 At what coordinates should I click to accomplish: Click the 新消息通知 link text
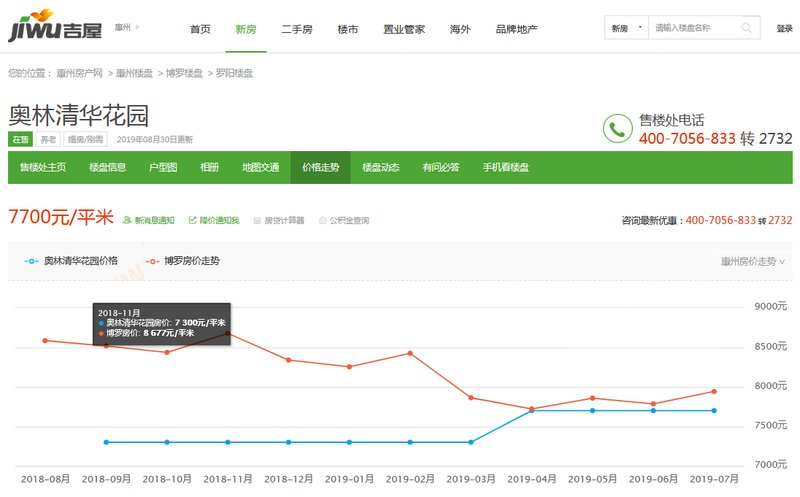pyautogui.click(x=154, y=220)
